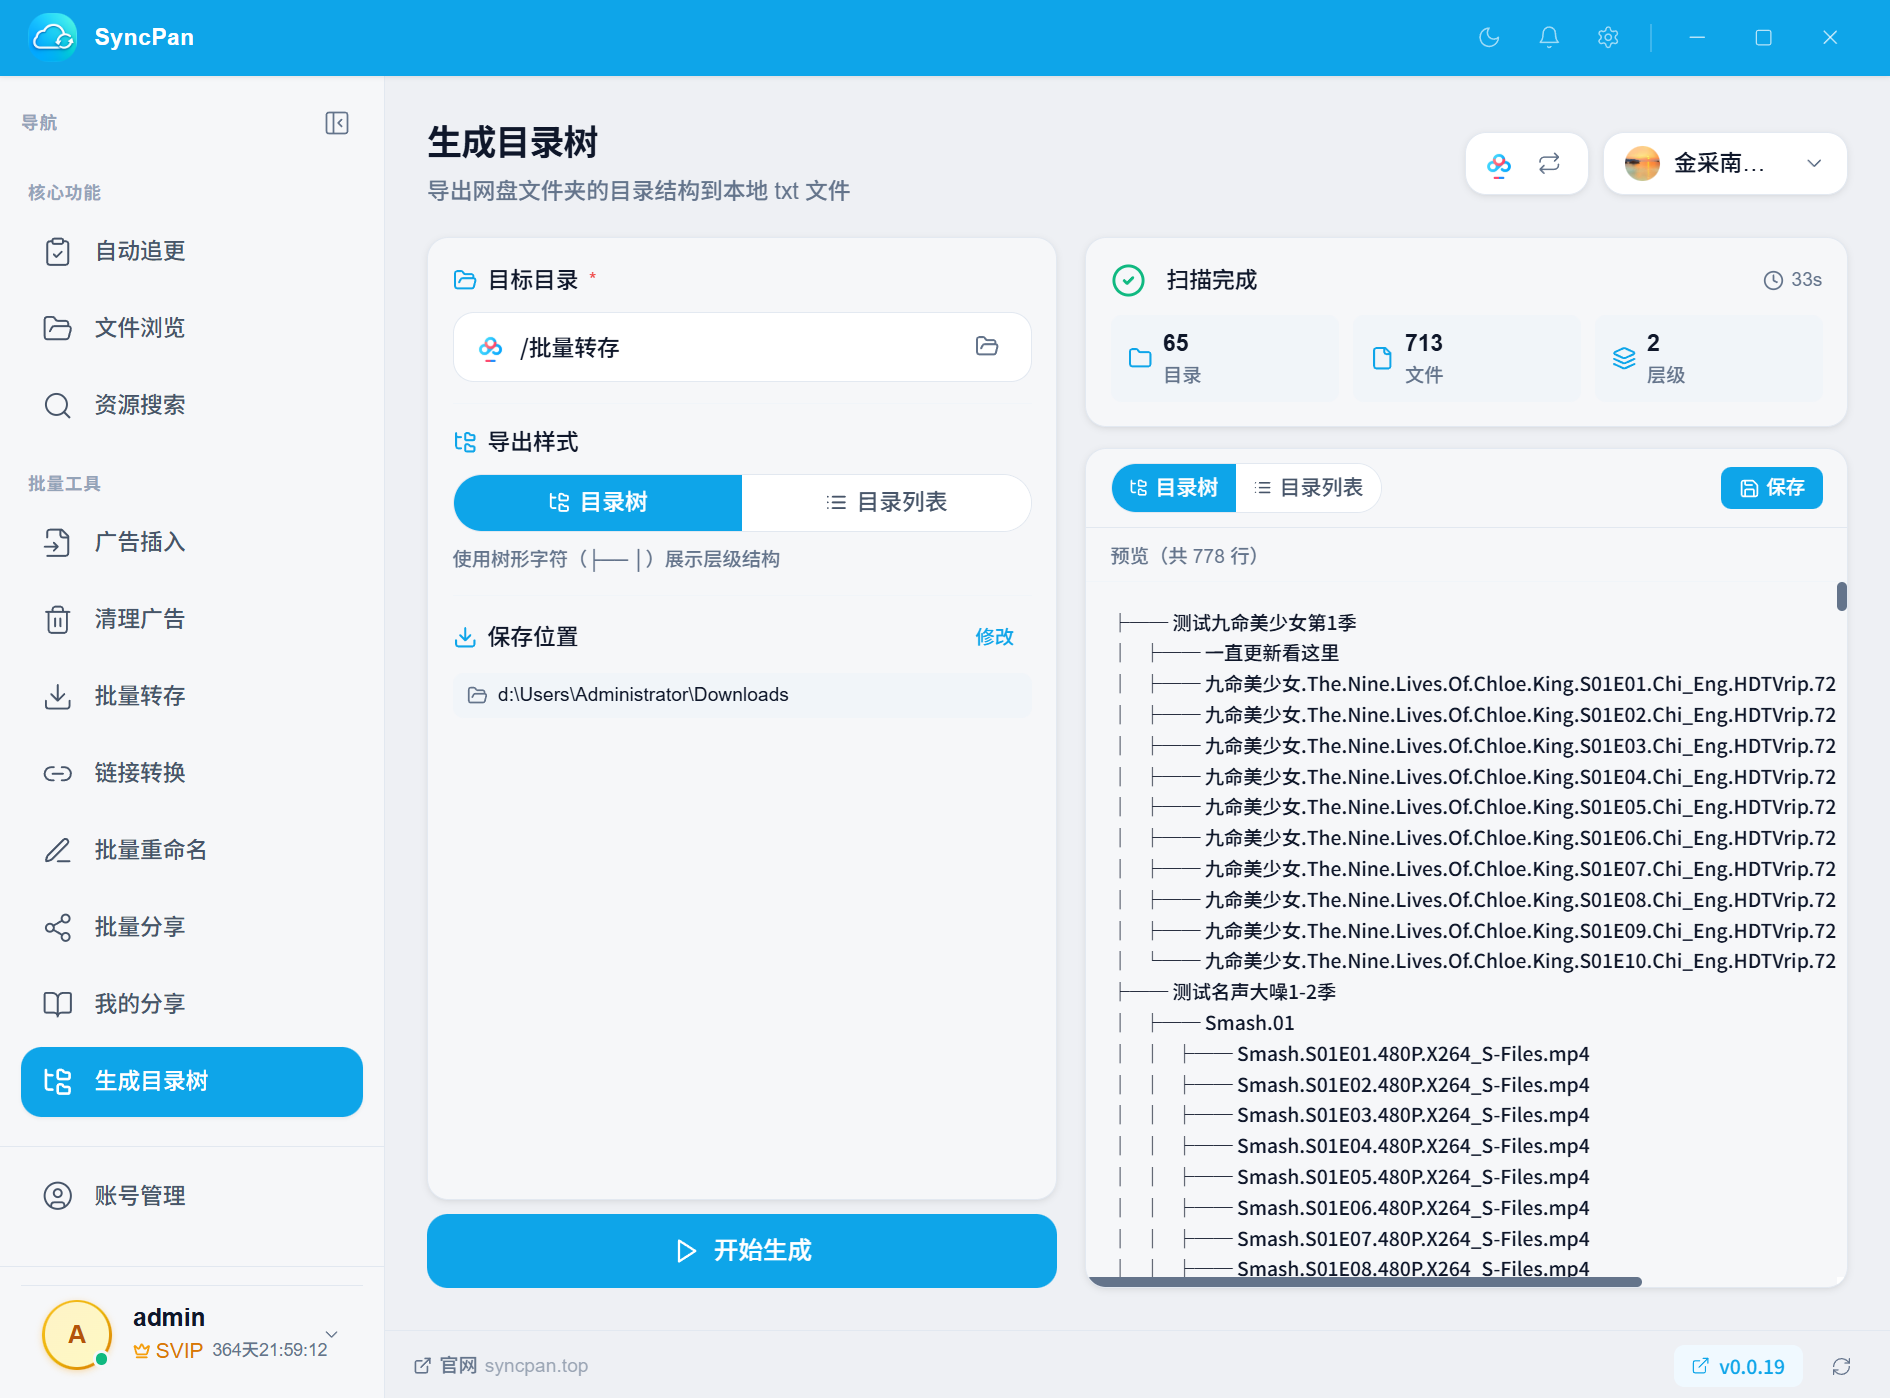Click the scan complete checkmark icon
Viewport: 1890px width, 1398px height.
point(1129,280)
